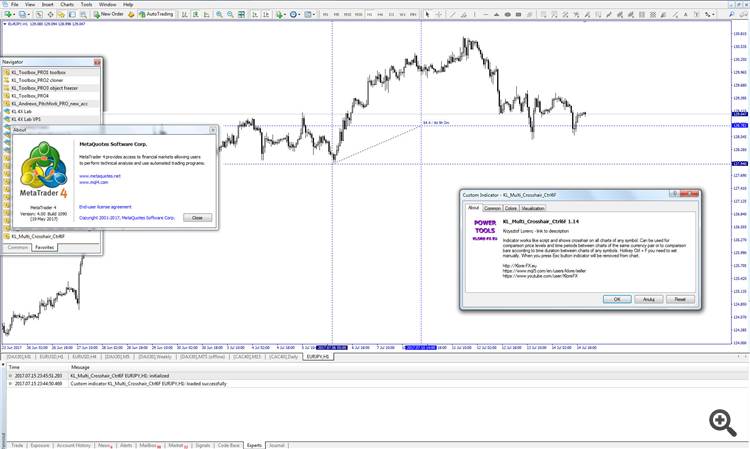750x449 pixels.
Task: Open the periods clock dropdown
Action: 295,14
